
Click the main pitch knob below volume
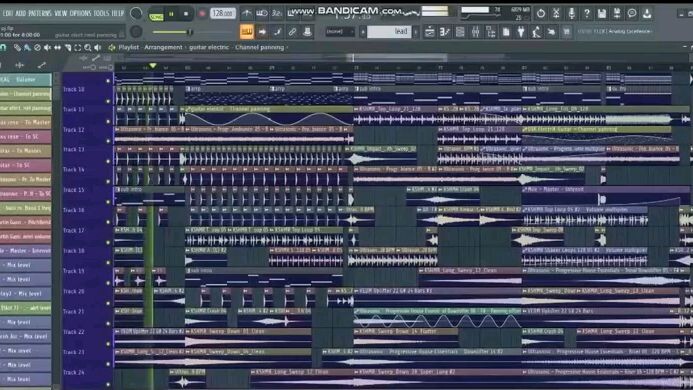pos(136,31)
